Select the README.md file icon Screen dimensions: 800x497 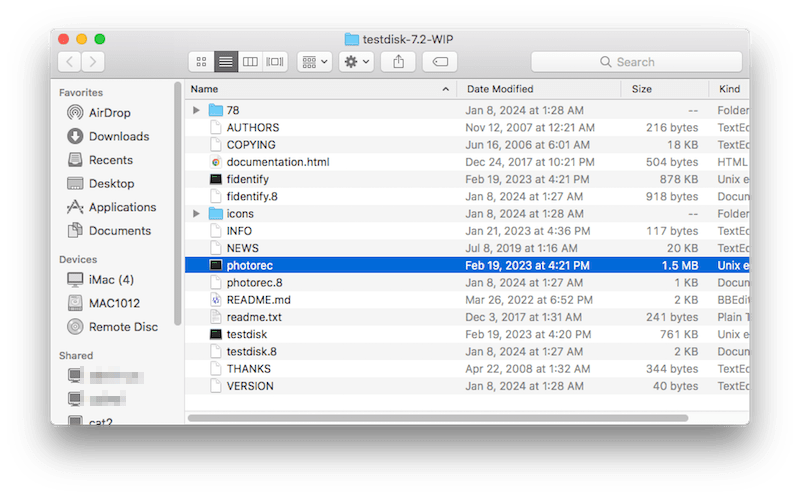point(216,300)
